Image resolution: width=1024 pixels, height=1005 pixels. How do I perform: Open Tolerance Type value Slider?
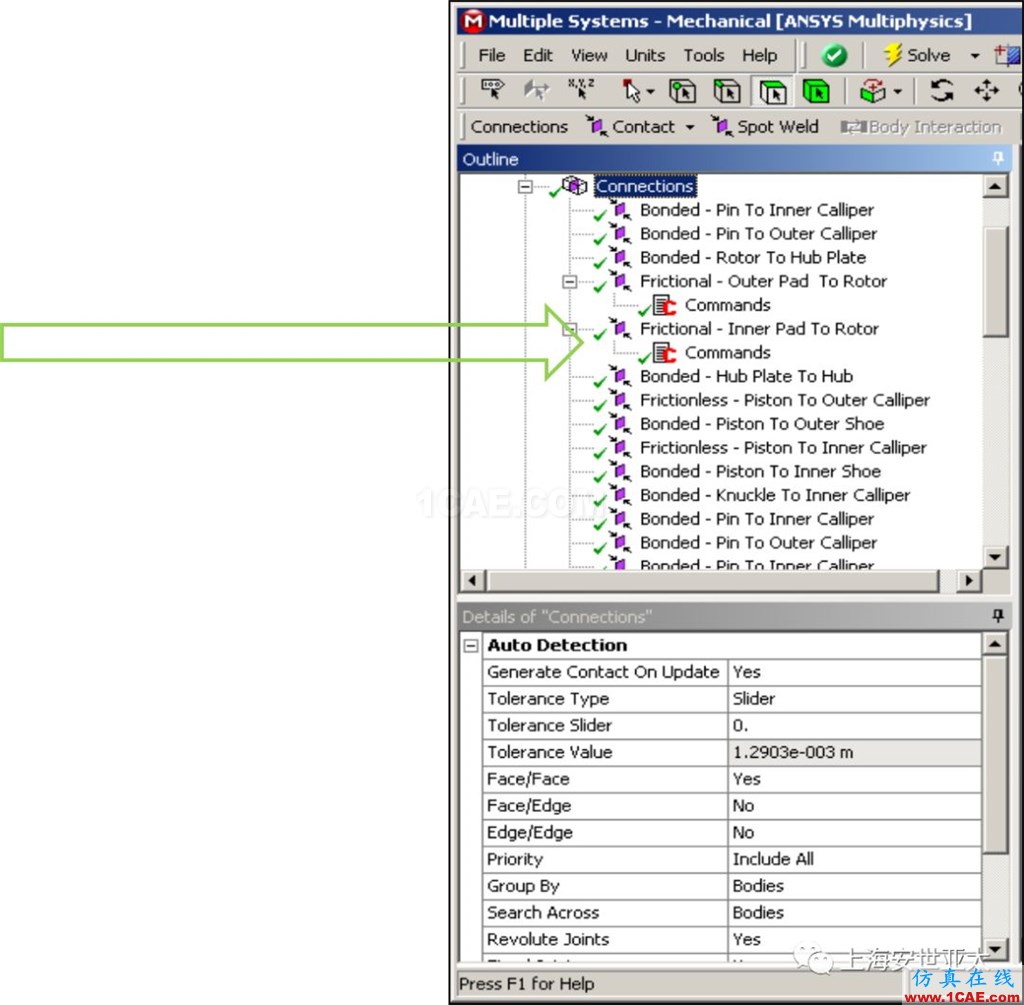click(x=854, y=699)
